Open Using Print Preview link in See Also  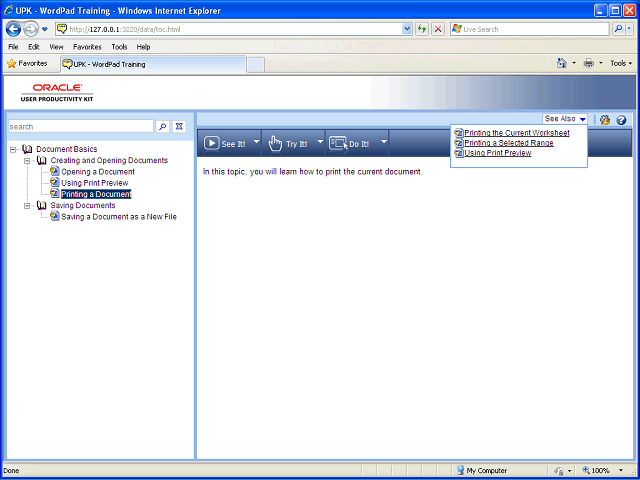(x=498, y=153)
